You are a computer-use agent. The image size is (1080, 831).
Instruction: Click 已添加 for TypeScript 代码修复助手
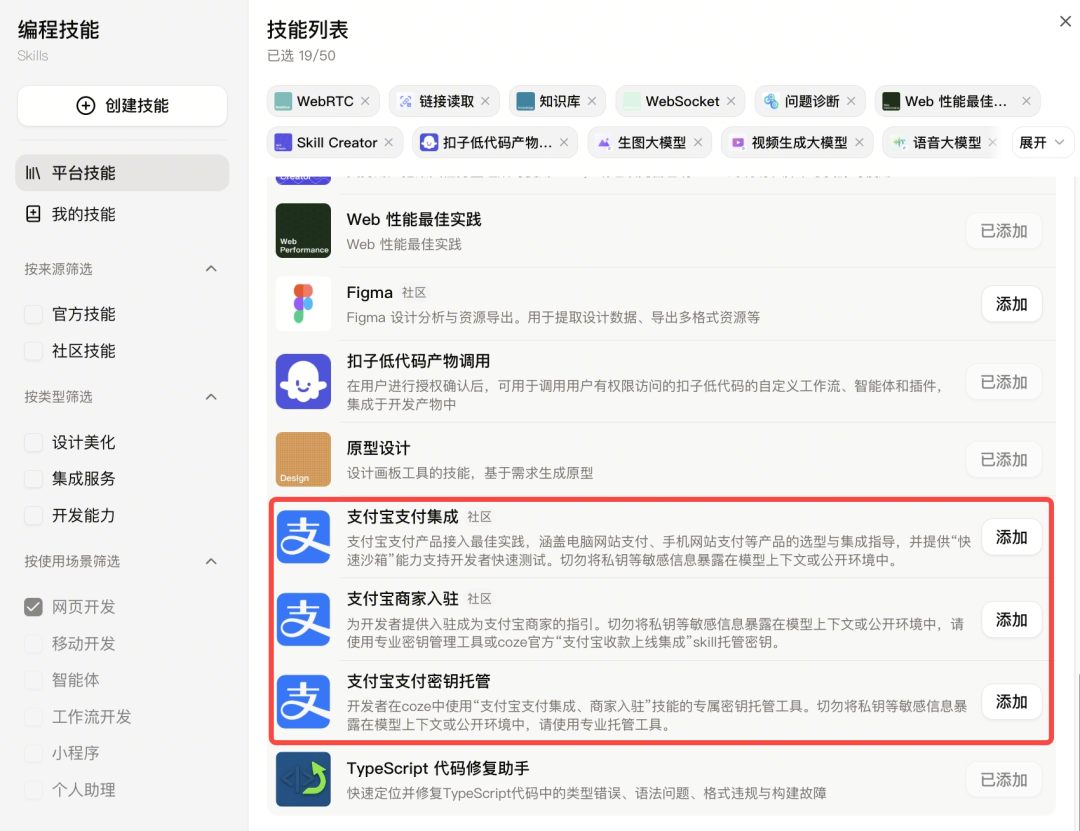(x=1004, y=779)
